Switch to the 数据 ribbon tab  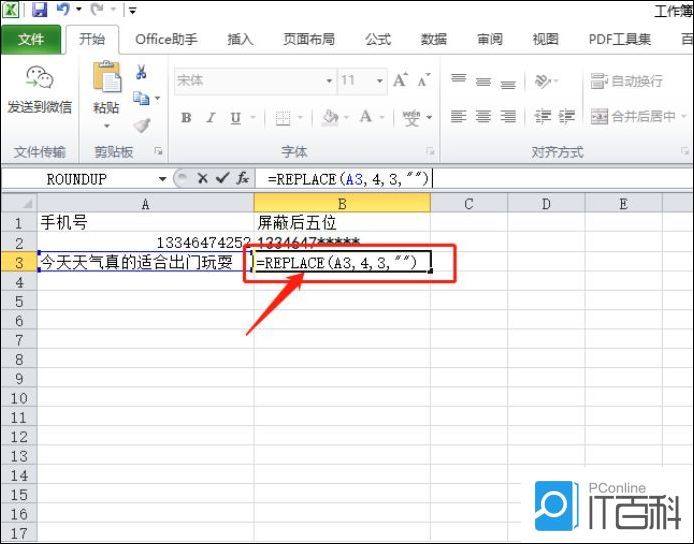[434, 39]
